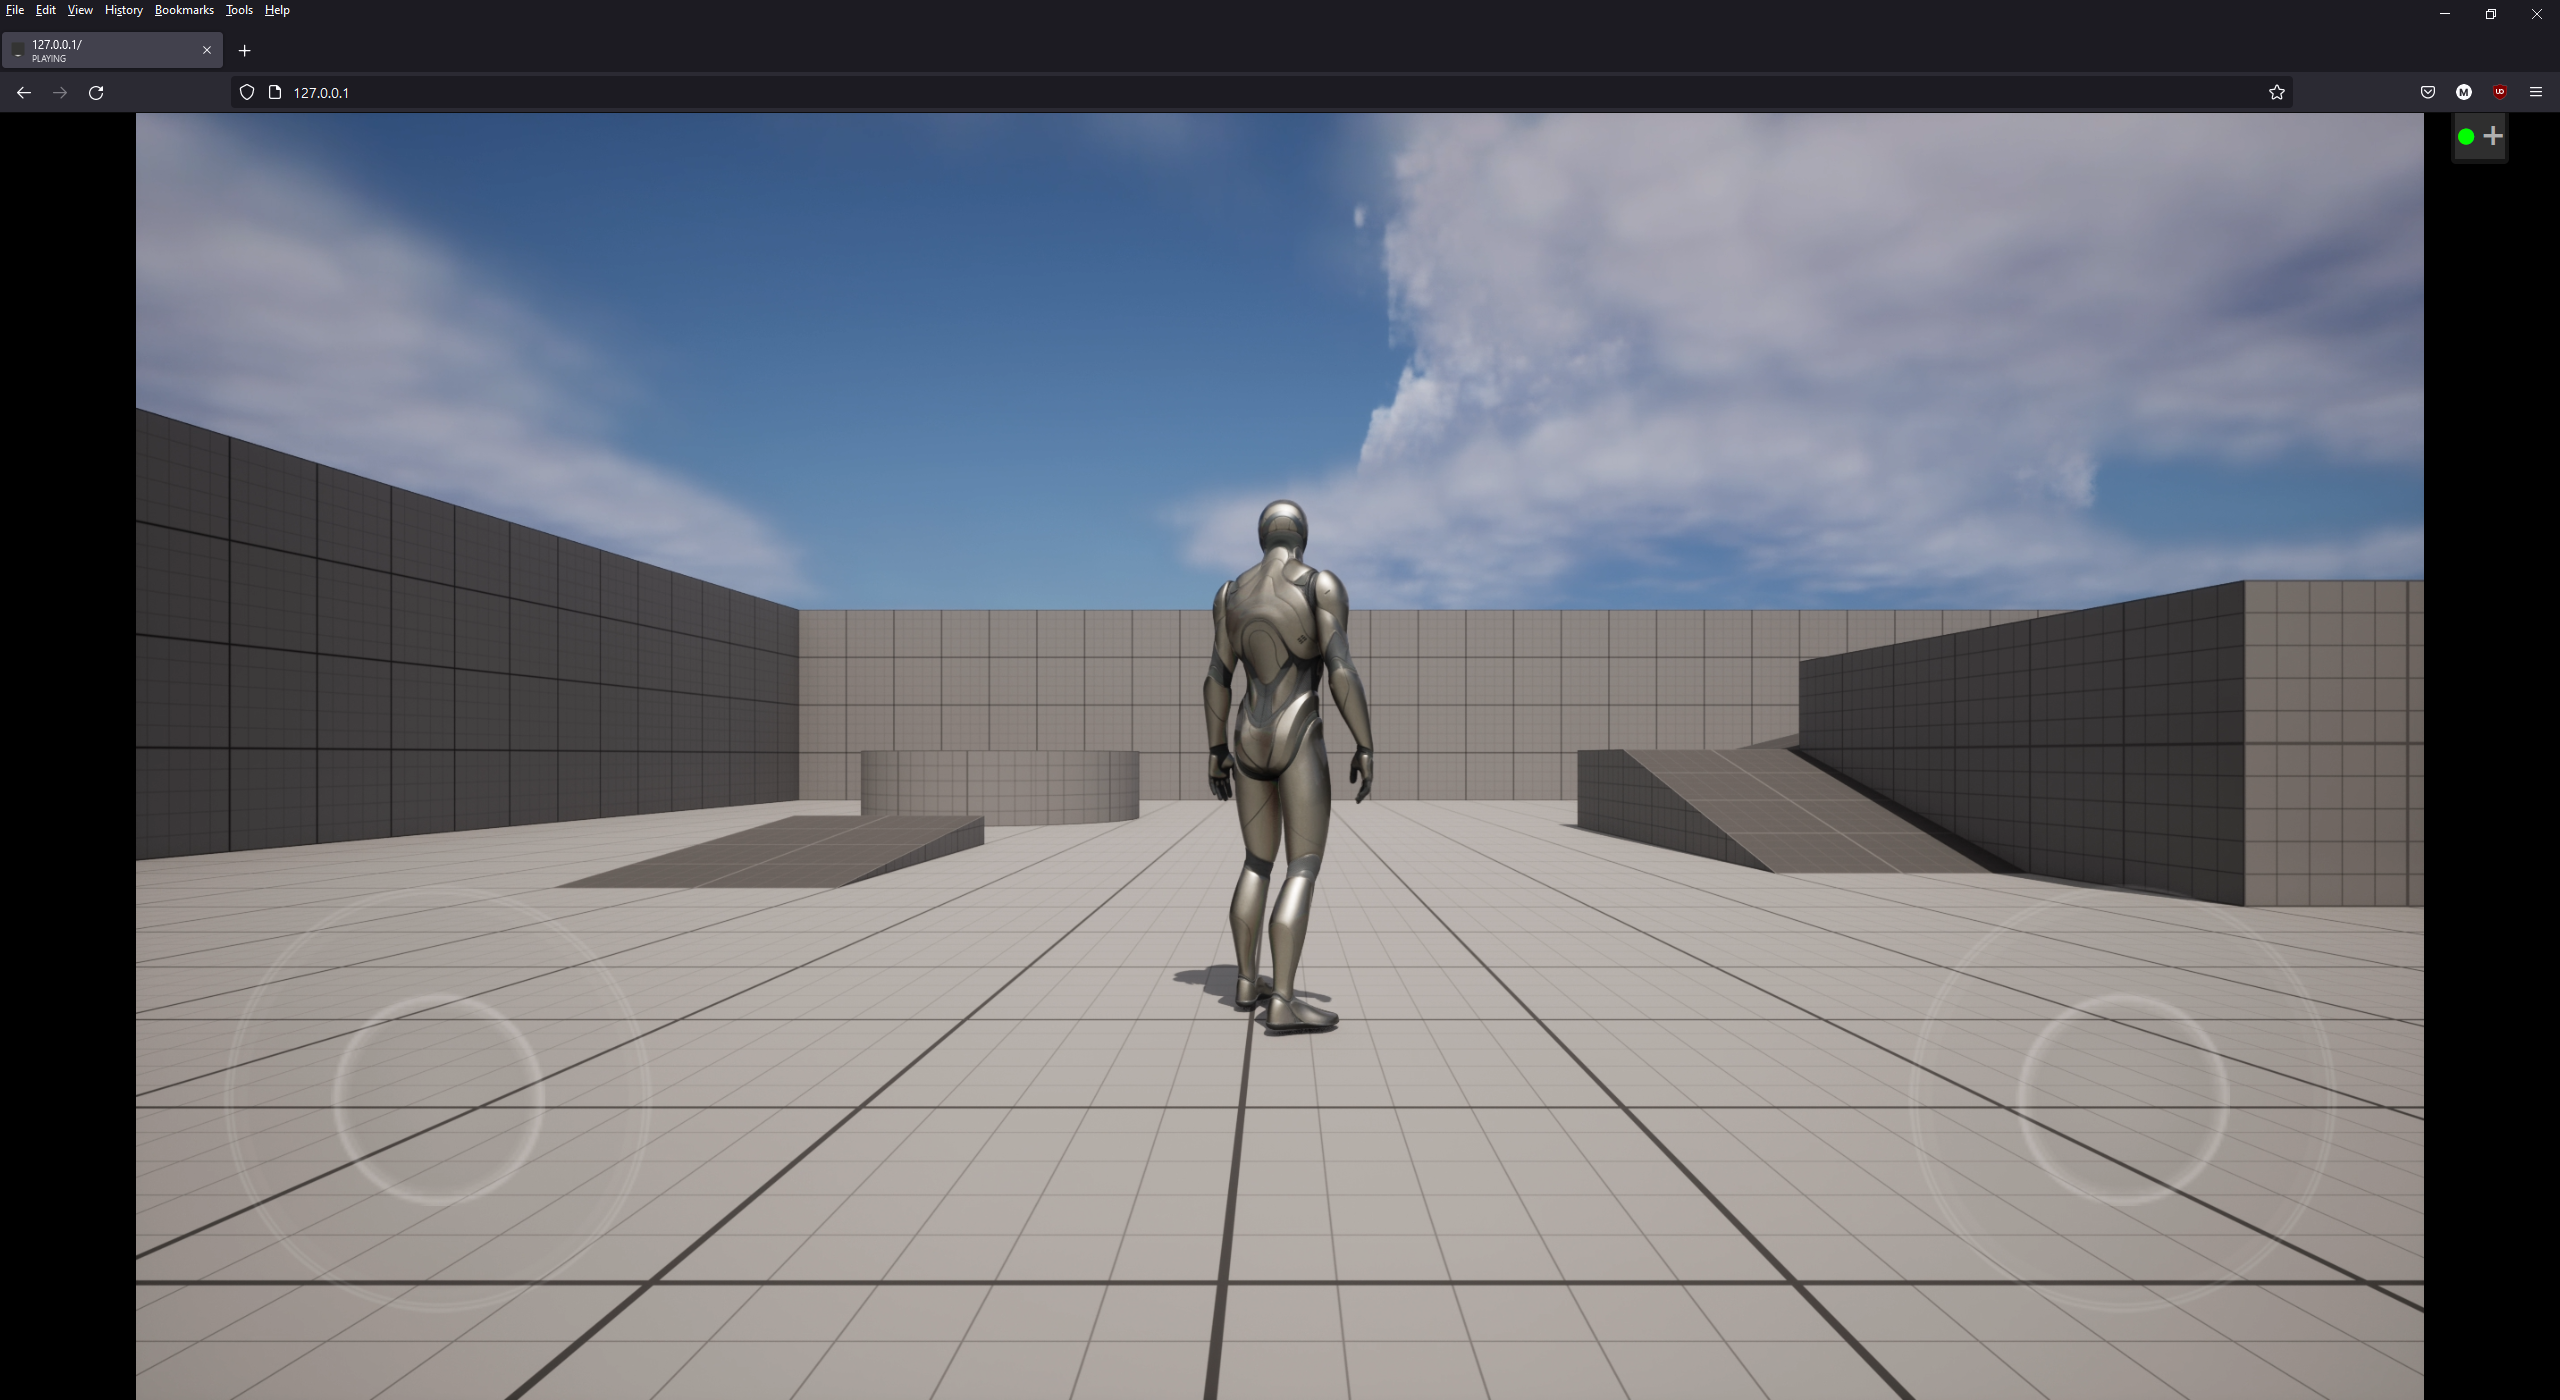Screen dimensions: 2560x1400
Task: Open the Firefox hamburger application menu
Action: tap(2535, 92)
